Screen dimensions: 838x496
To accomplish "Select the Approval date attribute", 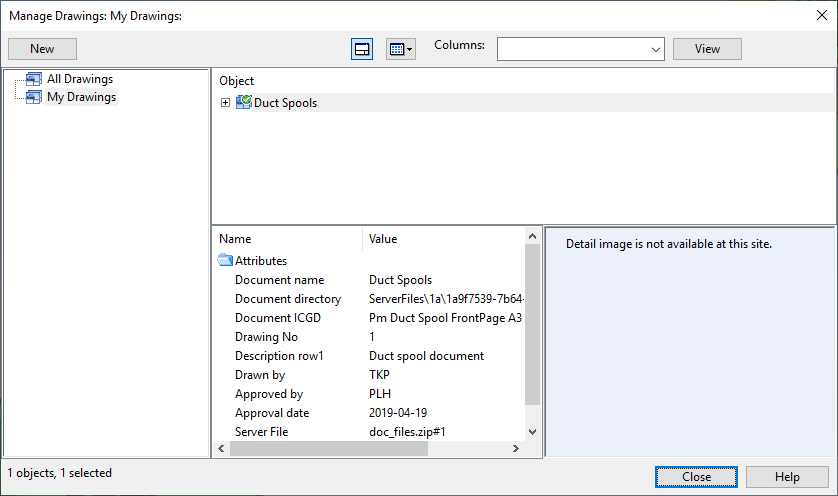I will click(272, 413).
